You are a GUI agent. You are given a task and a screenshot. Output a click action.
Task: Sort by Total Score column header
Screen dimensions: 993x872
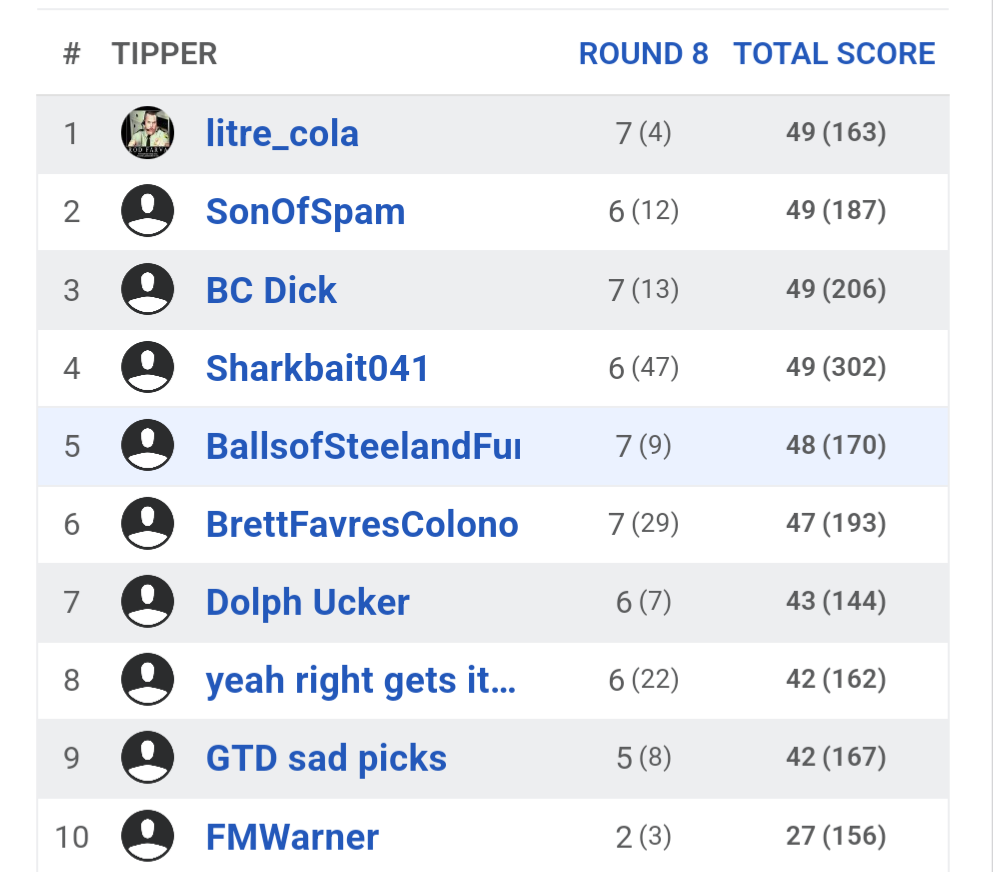(834, 54)
